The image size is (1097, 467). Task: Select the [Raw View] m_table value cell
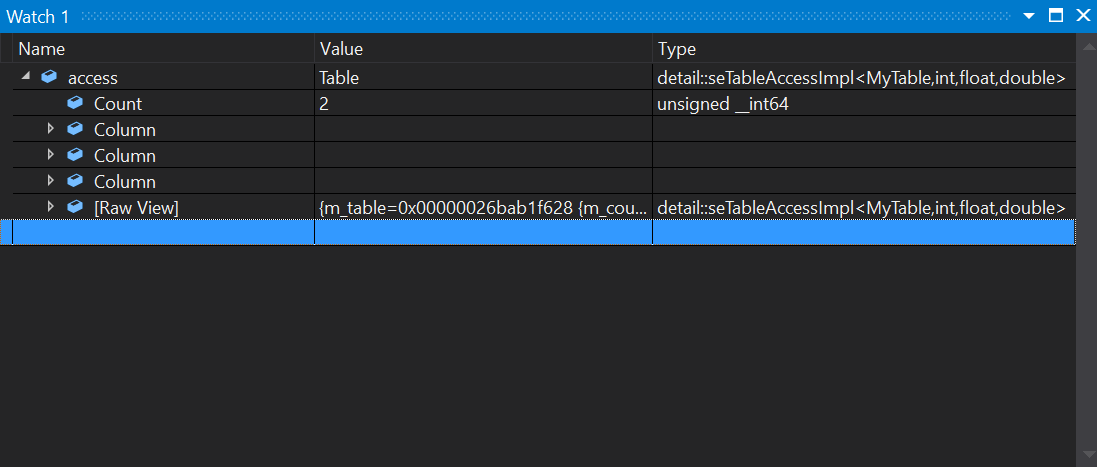[482, 207]
